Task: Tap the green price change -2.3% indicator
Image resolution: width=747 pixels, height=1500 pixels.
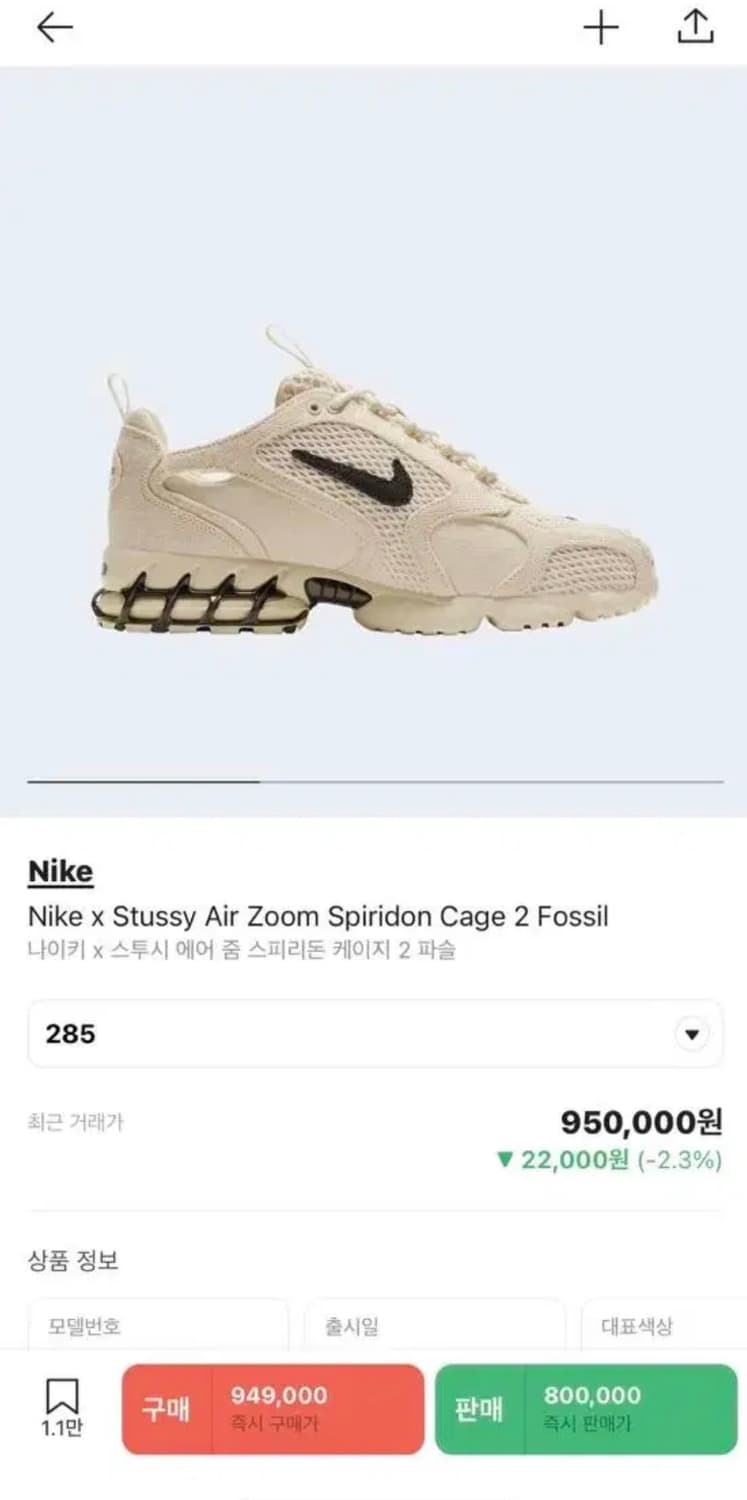Action: click(609, 1160)
